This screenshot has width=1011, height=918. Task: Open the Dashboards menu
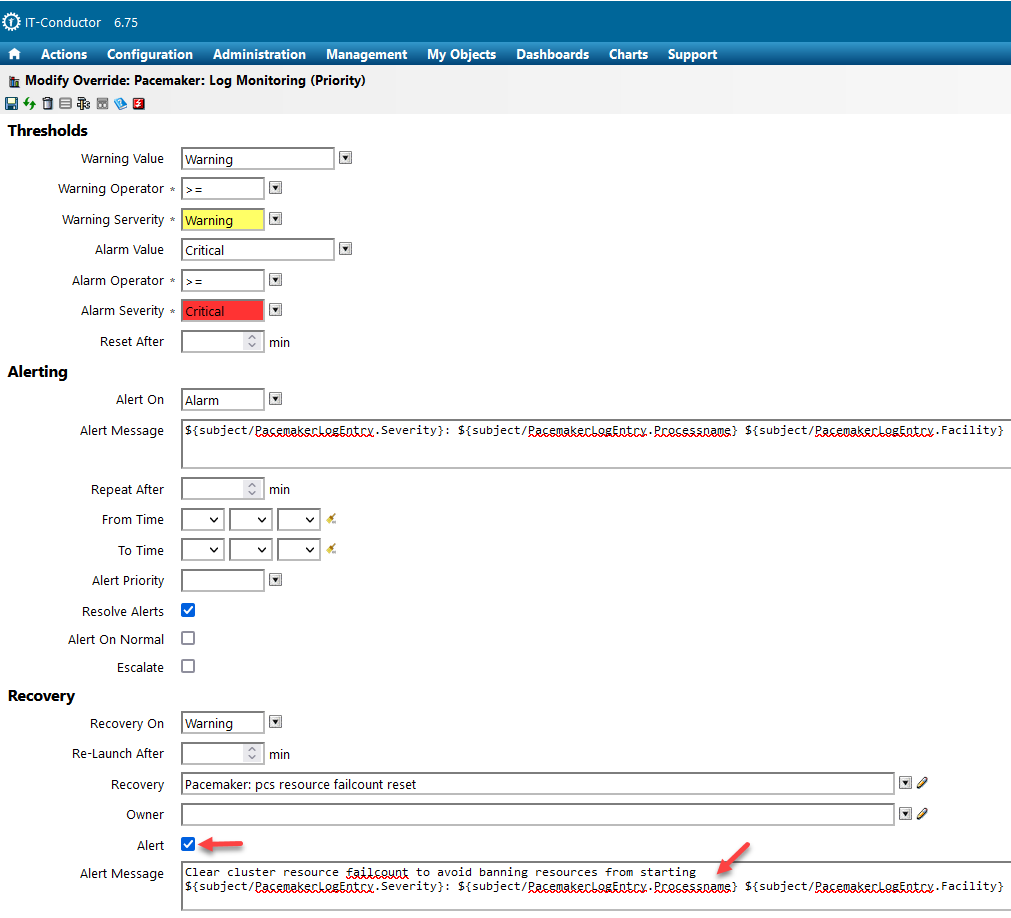[552, 55]
